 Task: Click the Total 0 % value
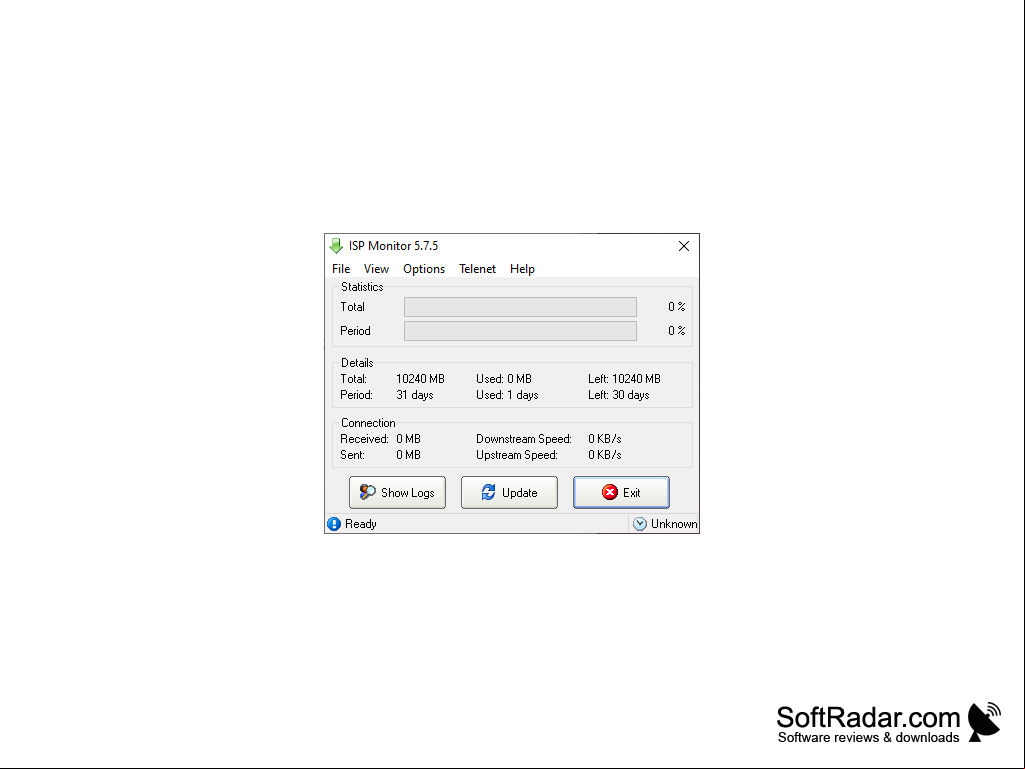(x=677, y=307)
